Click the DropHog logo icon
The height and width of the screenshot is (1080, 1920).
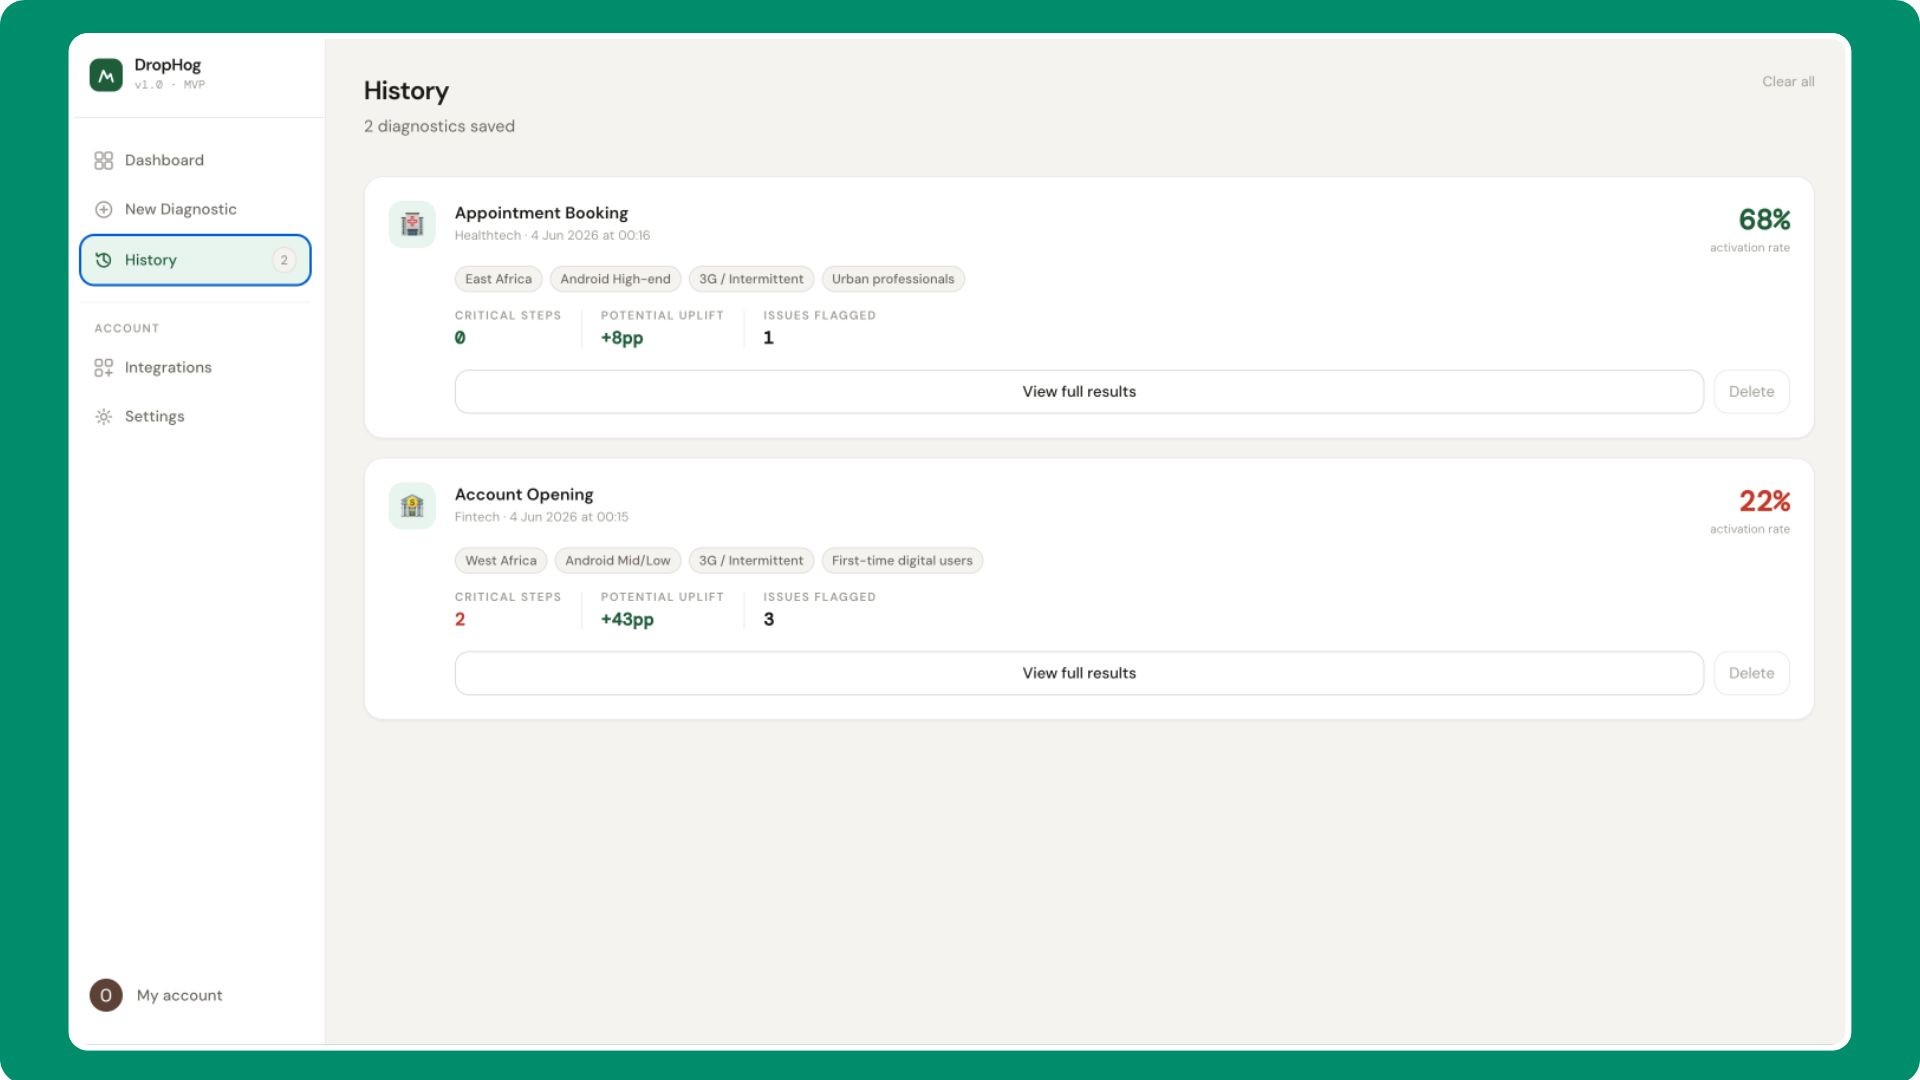click(106, 75)
